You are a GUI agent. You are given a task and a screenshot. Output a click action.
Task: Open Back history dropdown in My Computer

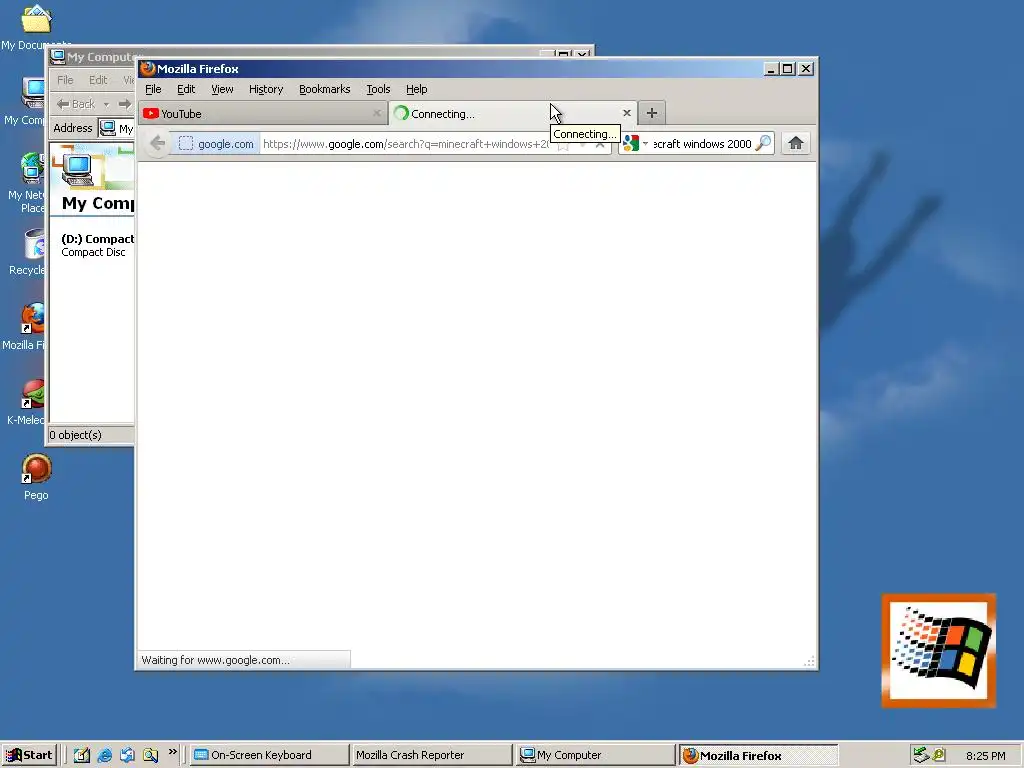(x=106, y=104)
